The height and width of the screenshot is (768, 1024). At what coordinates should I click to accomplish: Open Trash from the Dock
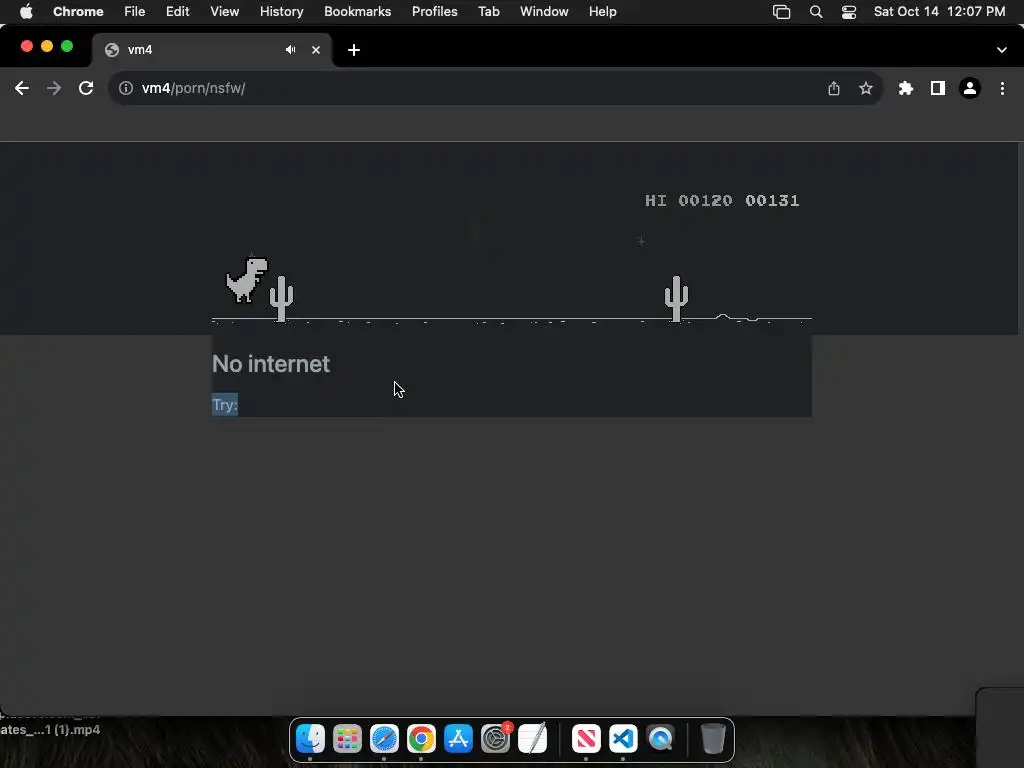pos(713,739)
